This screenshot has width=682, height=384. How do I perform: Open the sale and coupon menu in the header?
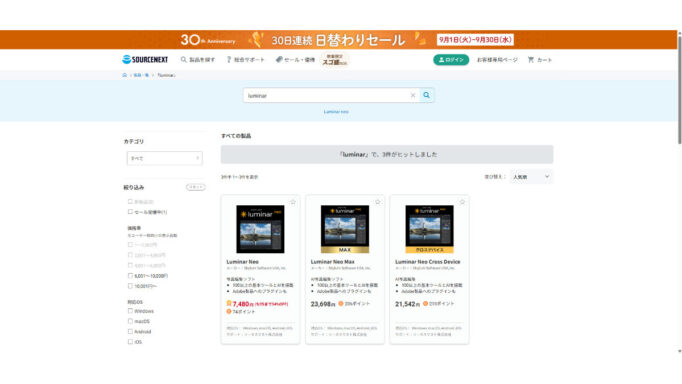[x=295, y=60]
